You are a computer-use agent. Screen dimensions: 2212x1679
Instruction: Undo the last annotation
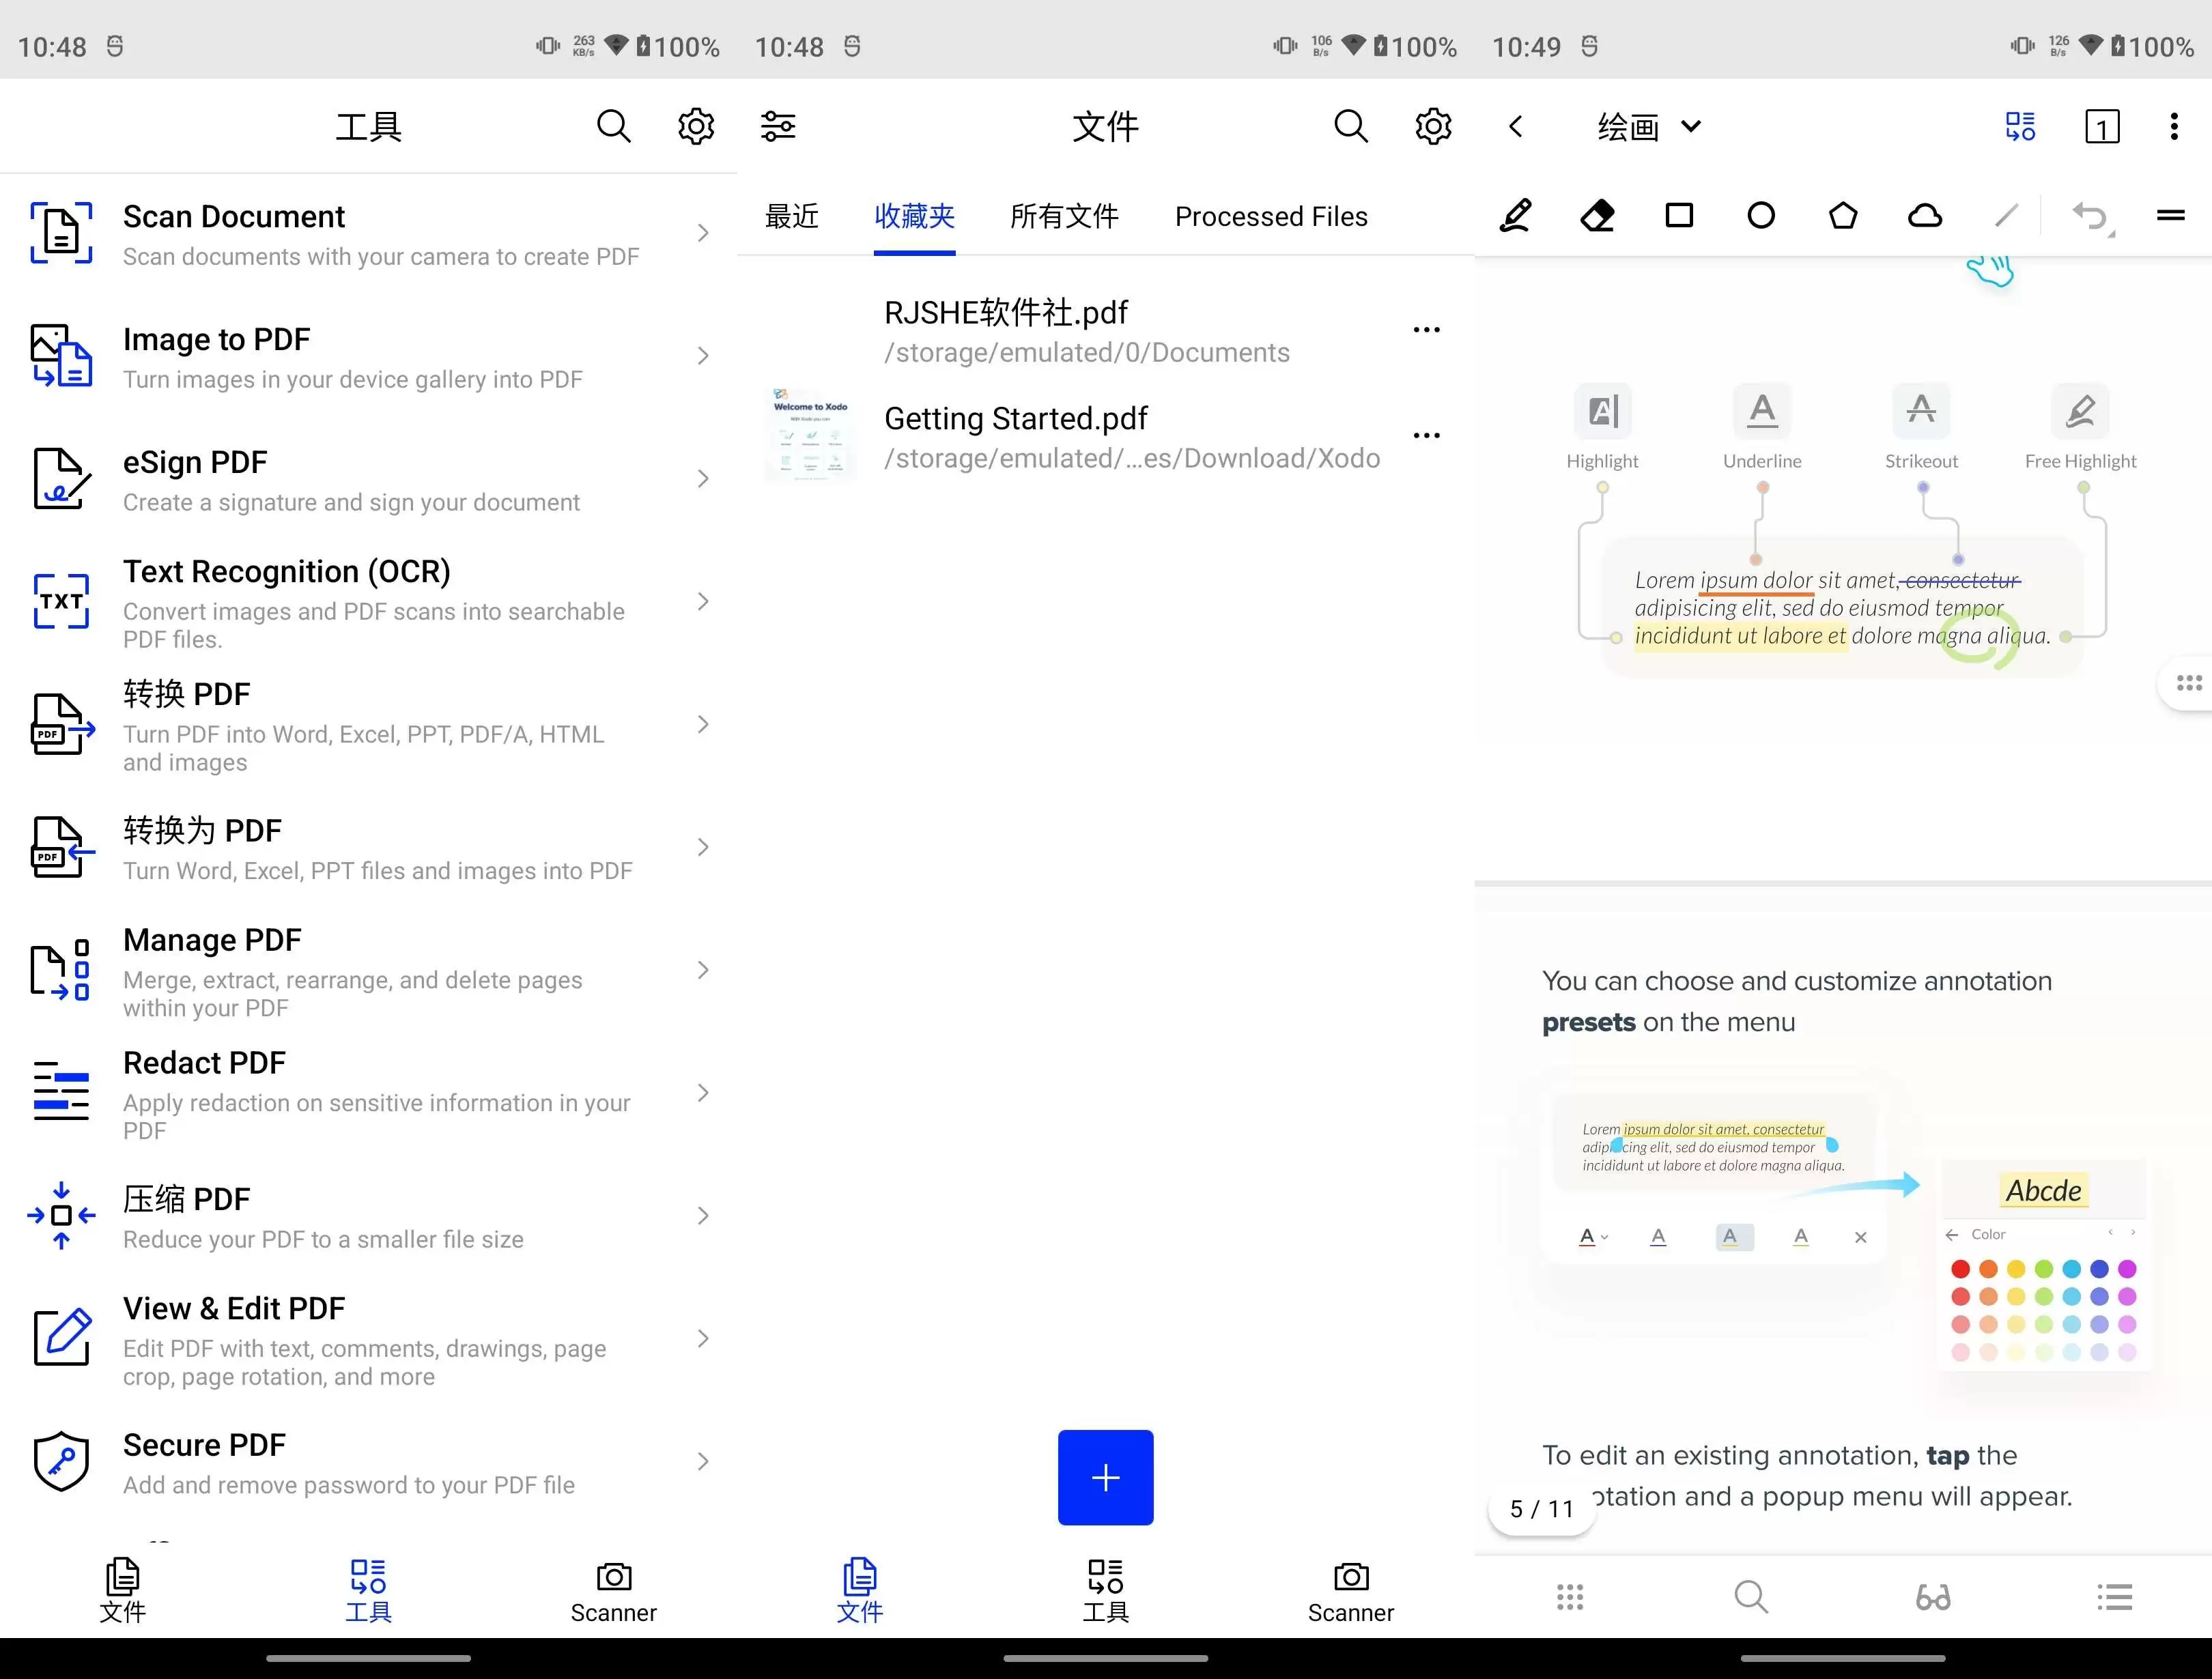[x=2090, y=215]
